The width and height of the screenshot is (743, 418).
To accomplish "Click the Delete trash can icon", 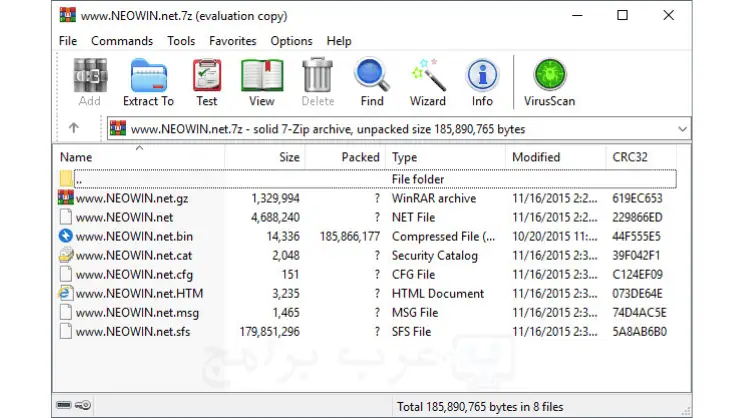I will pos(317,74).
